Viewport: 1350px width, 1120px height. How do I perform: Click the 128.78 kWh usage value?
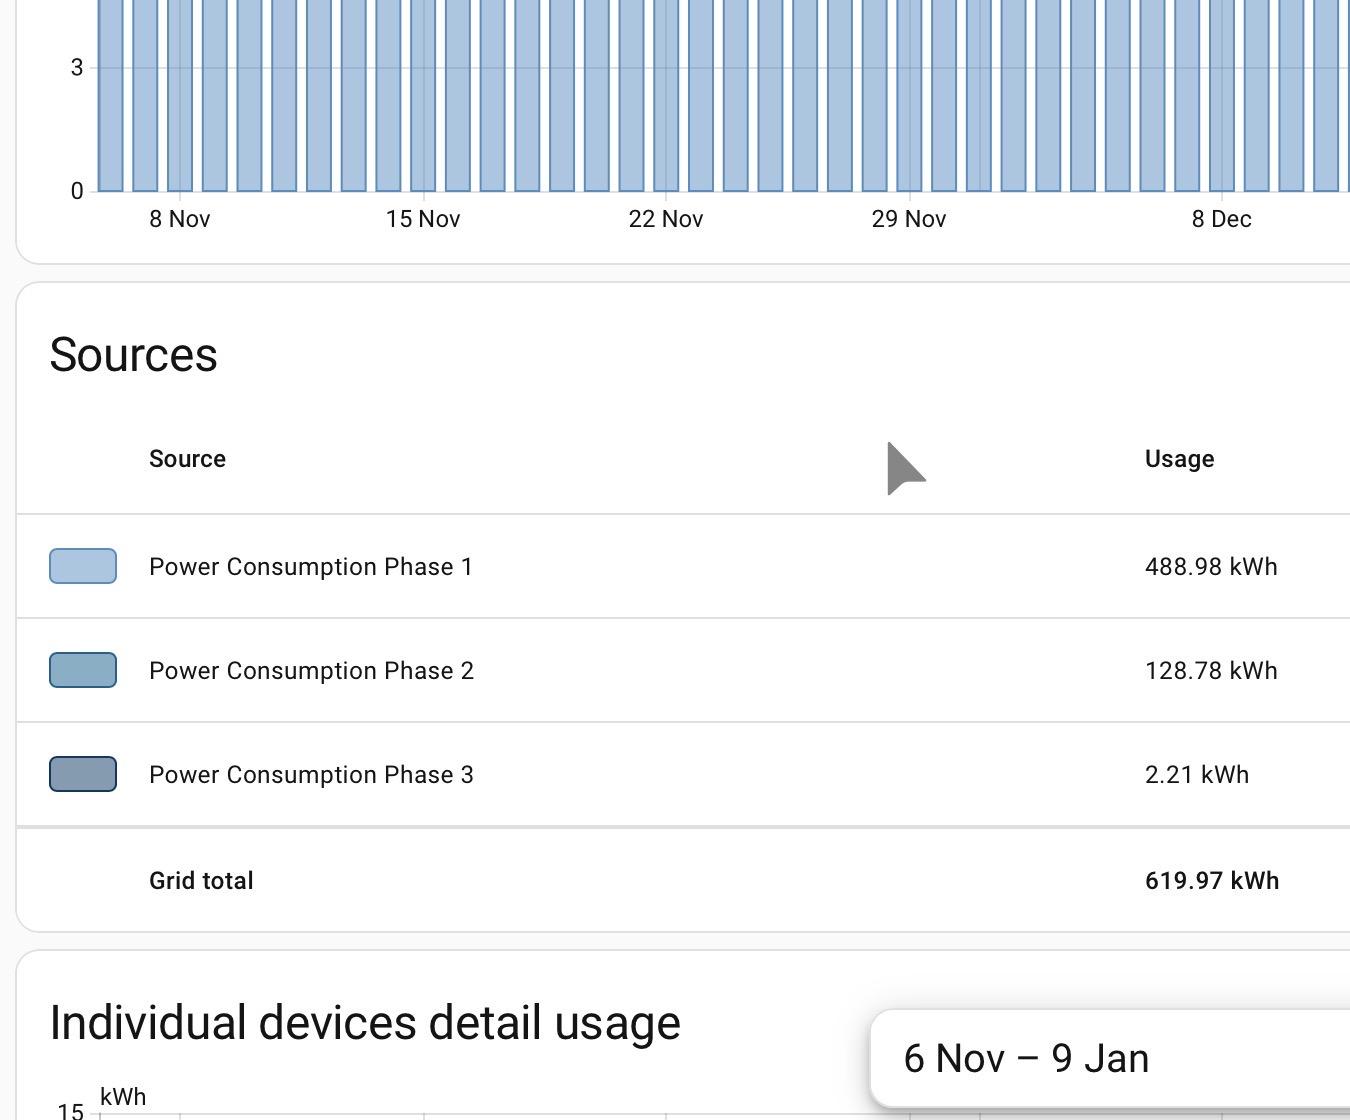coord(1211,671)
